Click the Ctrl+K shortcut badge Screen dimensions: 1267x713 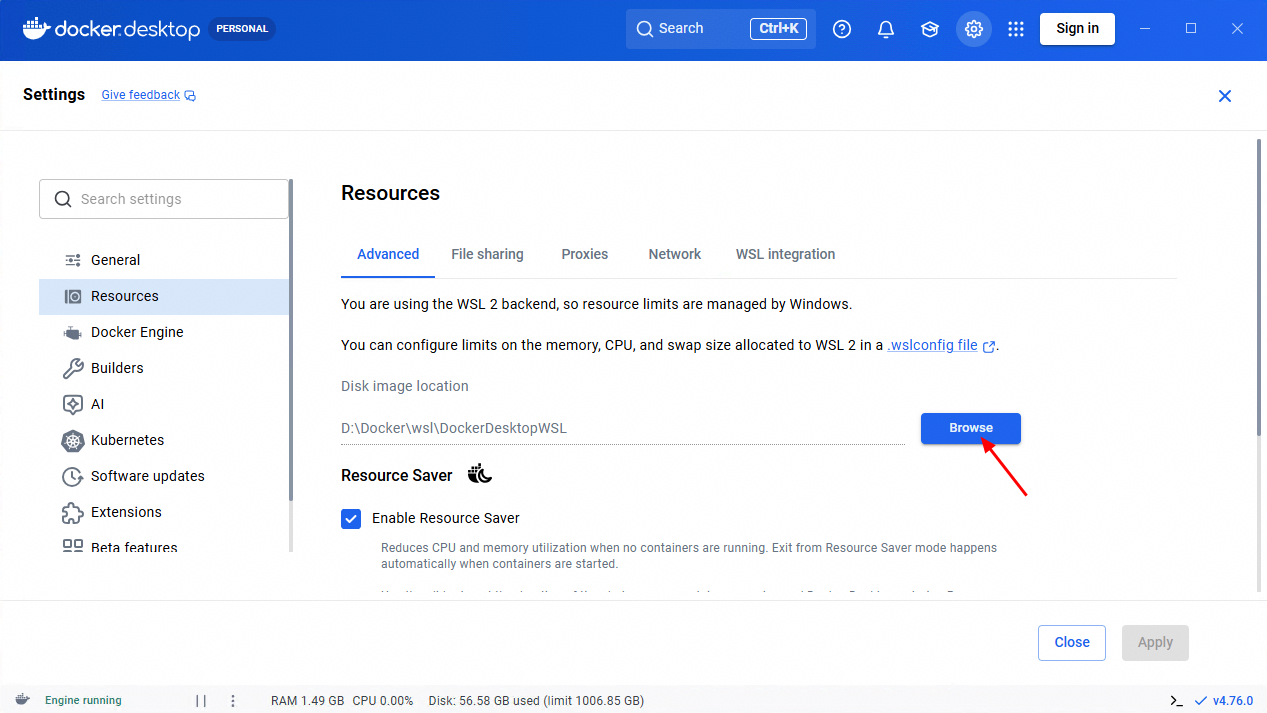[x=779, y=29]
